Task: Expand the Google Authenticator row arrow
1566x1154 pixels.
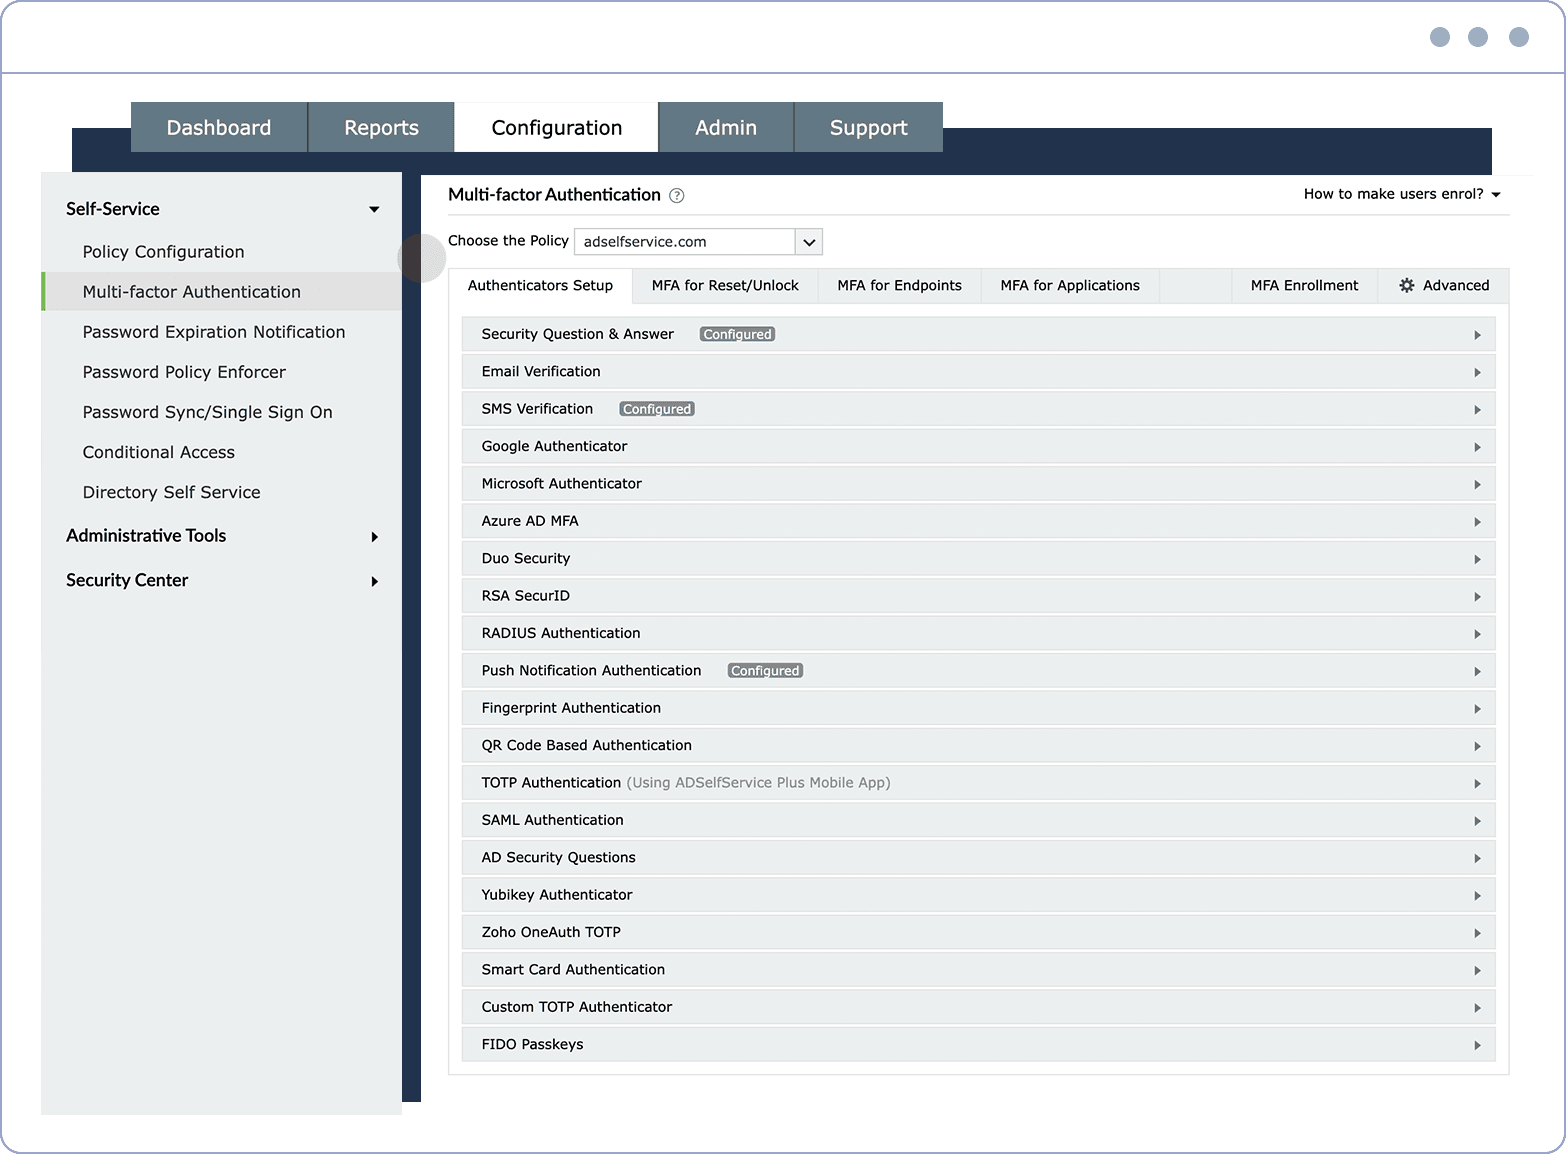Action: pos(1477,447)
